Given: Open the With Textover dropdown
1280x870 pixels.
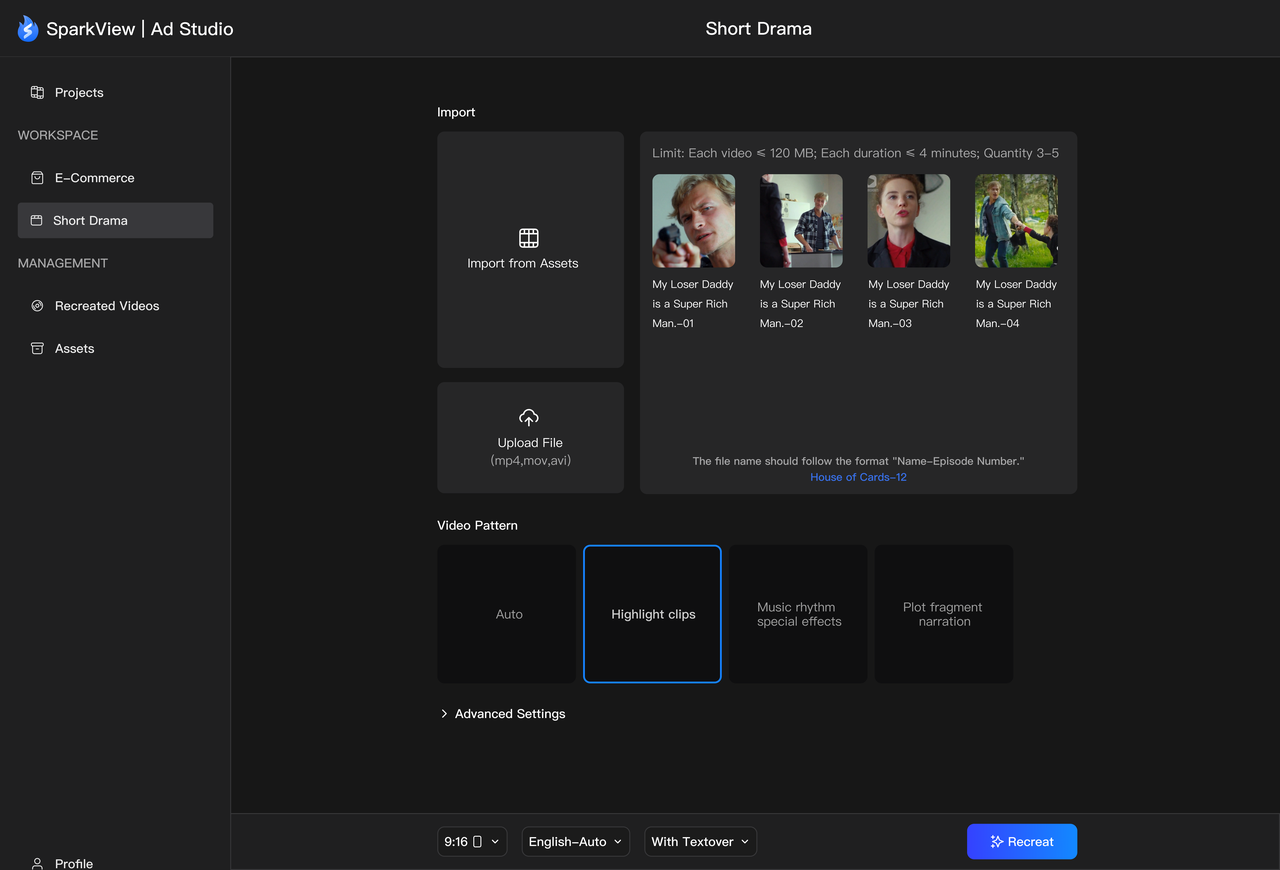Looking at the screenshot, I should click(700, 842).
